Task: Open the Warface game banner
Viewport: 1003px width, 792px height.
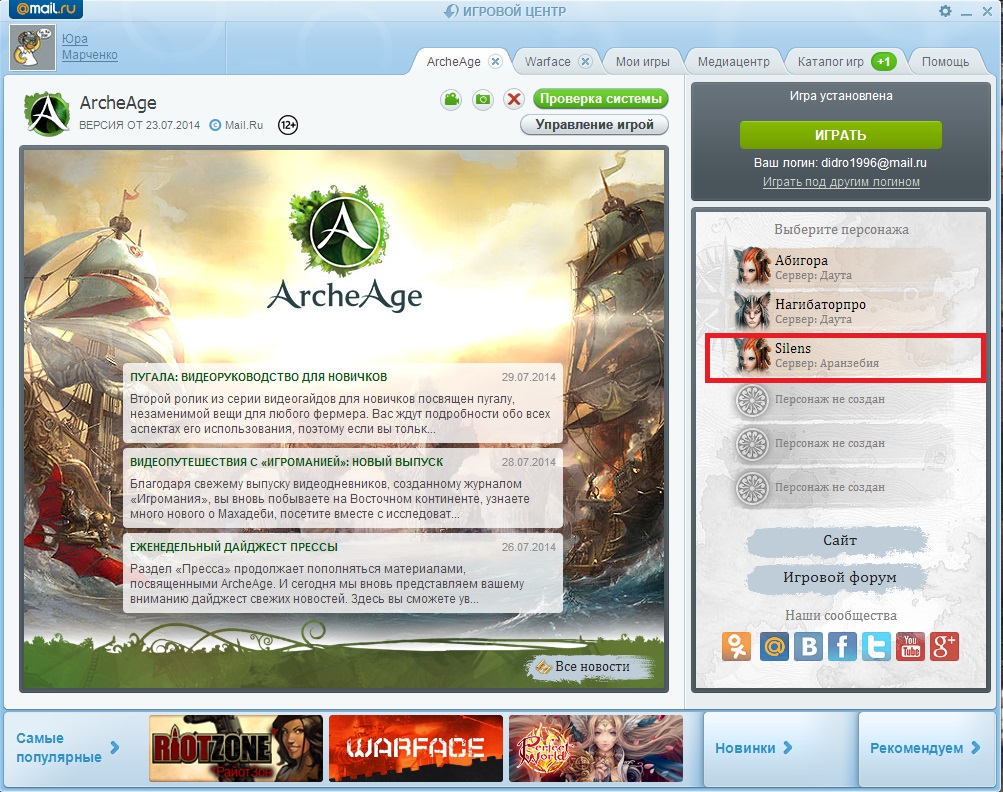Action: click(x=416, y=748)
